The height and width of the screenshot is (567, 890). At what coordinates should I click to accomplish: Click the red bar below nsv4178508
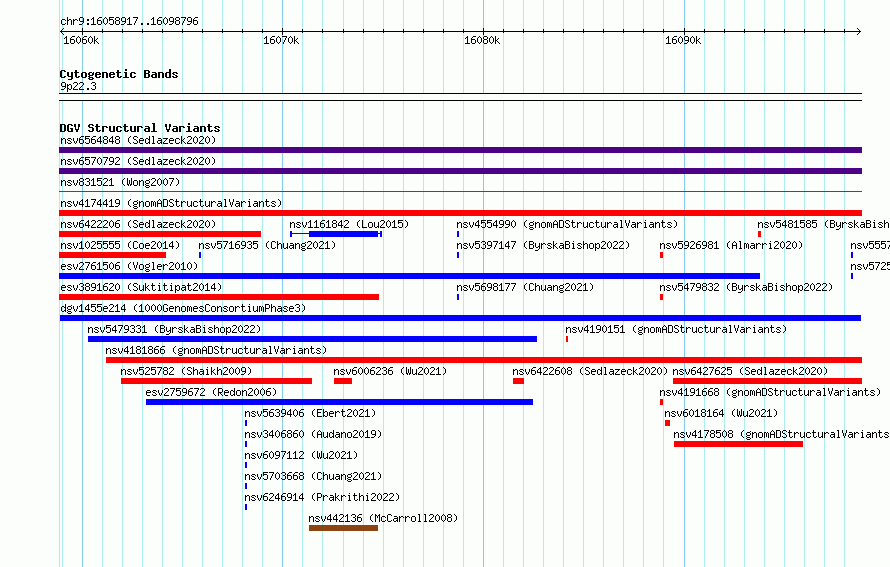pyautogui.click(x=738, y=444)
